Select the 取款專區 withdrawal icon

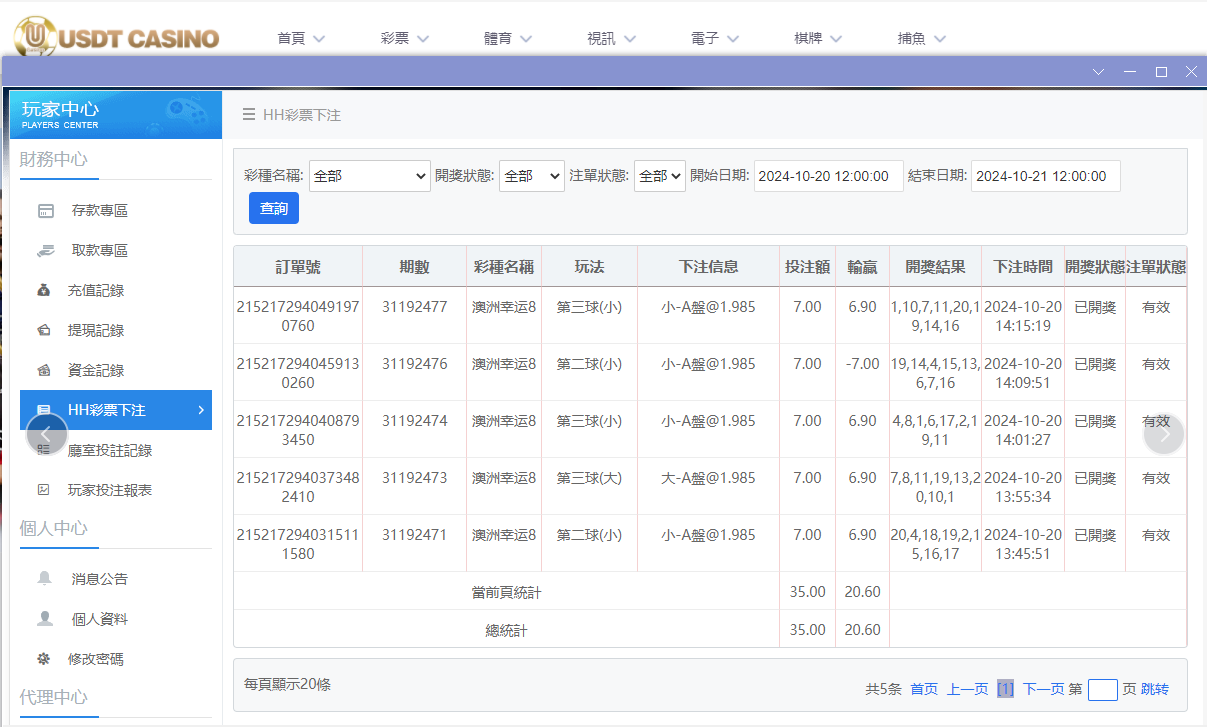[47, 250]
